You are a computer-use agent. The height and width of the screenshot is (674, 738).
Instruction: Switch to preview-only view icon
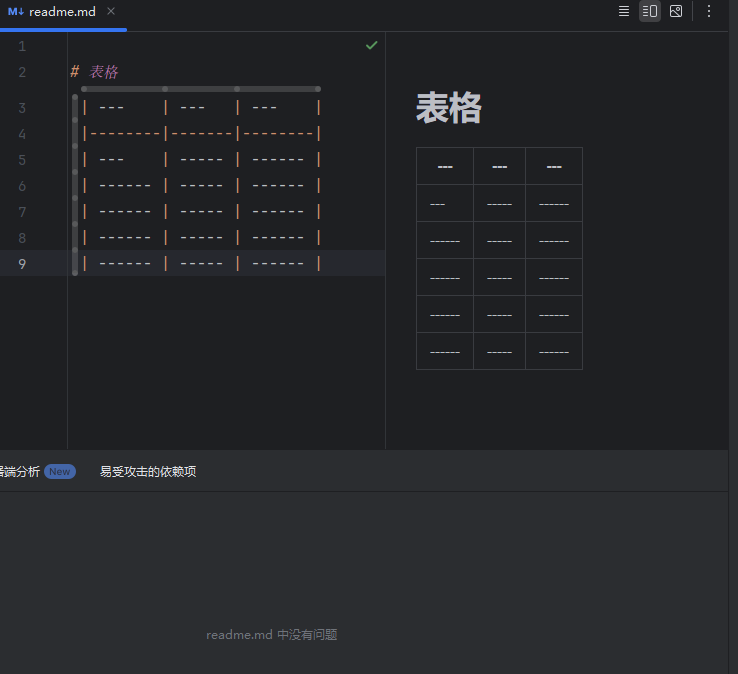coord(676,11)
